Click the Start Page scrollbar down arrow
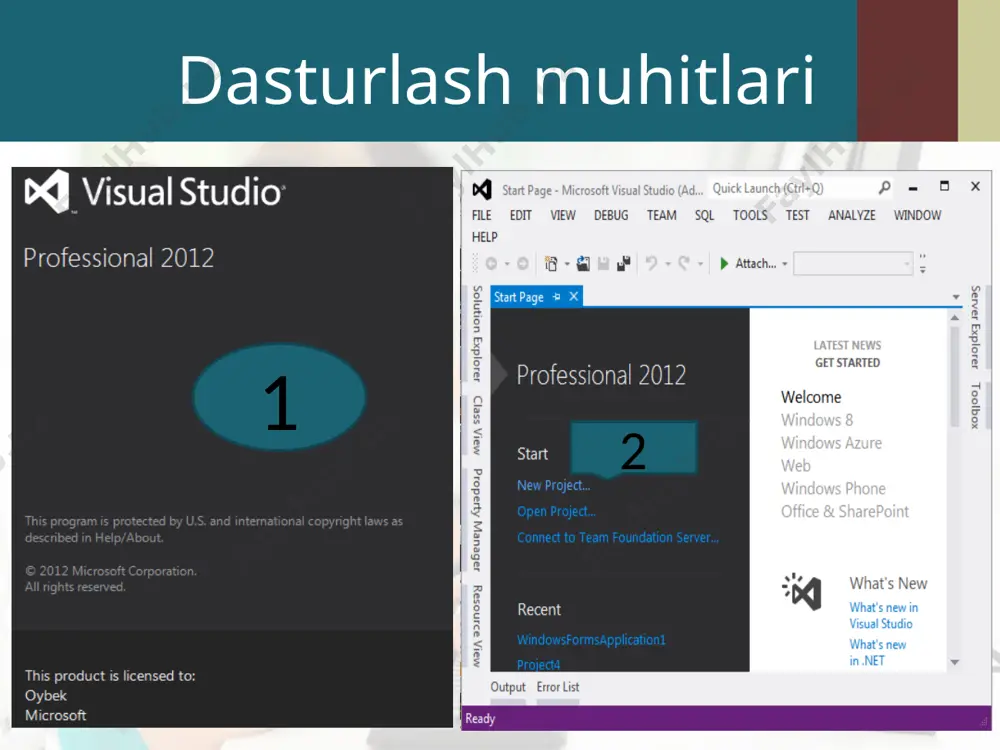The height and width of the screenshot is (750, 1000). tap(955, 662)
